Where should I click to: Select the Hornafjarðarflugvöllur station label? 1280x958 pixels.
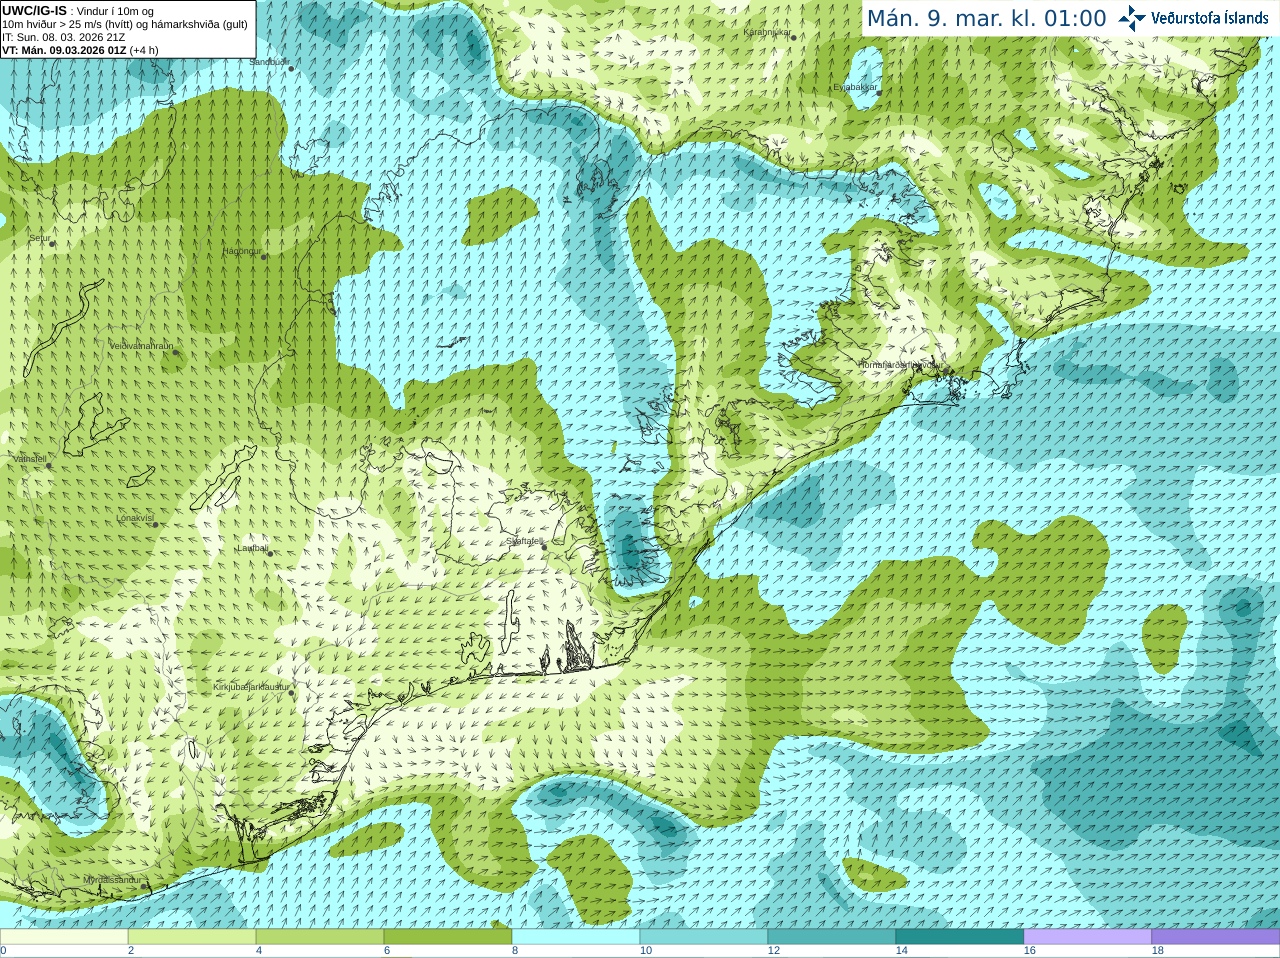900,365
